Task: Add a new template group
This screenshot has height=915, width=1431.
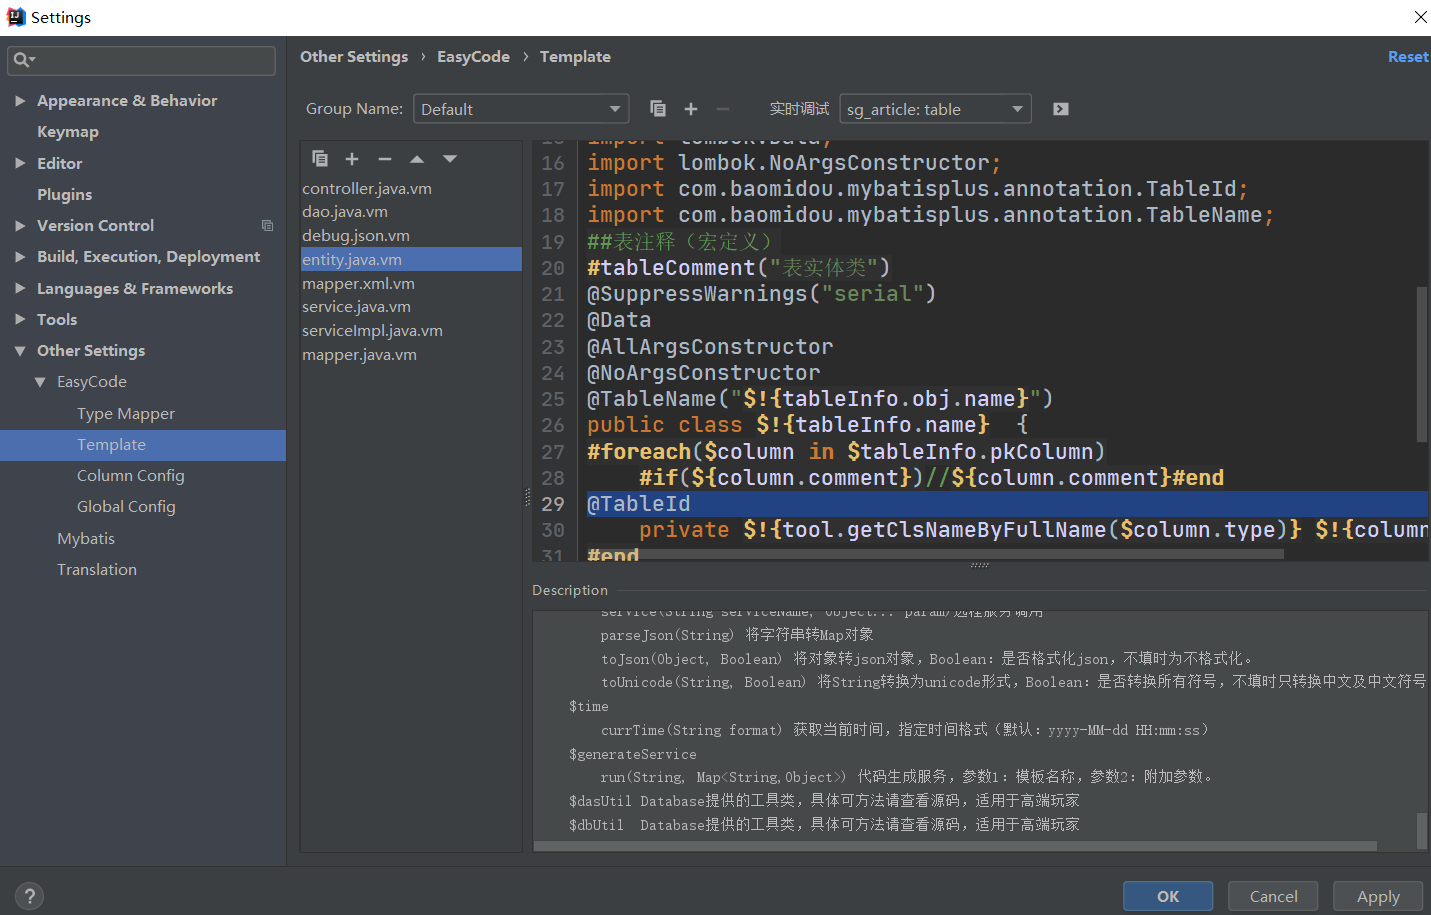Action: tap(690, 108)
